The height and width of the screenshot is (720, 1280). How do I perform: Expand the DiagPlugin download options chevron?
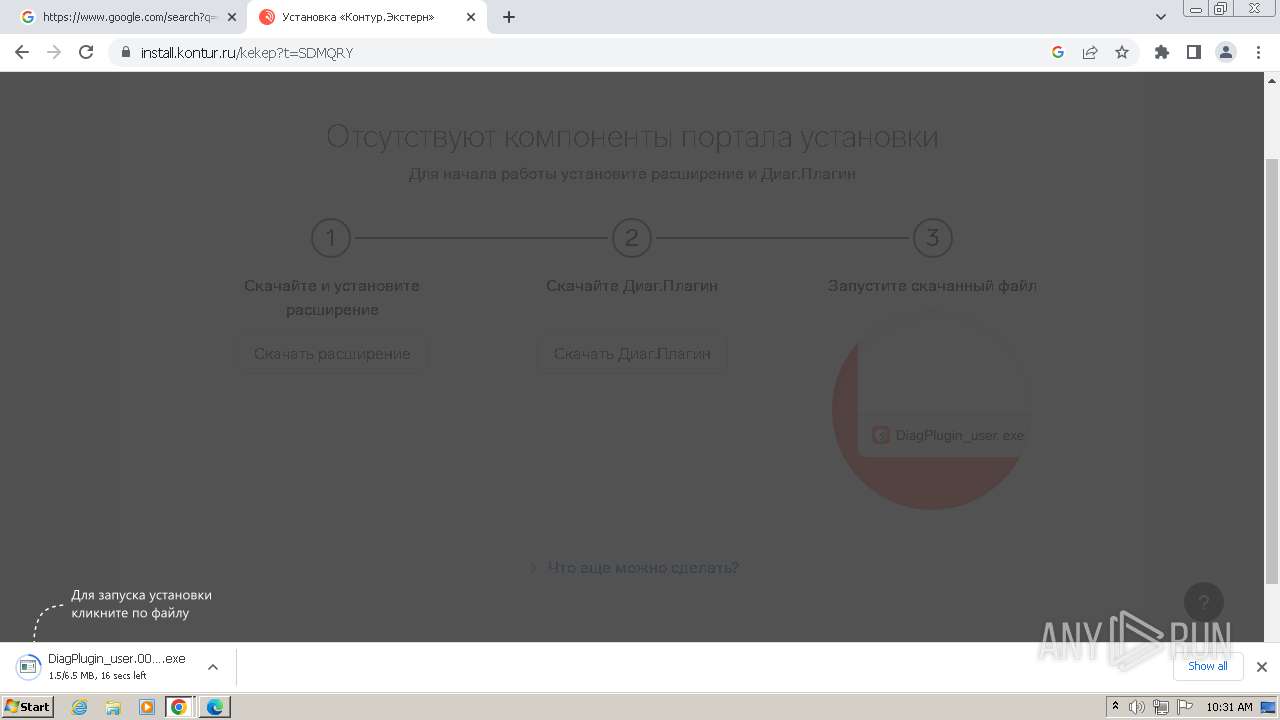(x=212, y=667)
